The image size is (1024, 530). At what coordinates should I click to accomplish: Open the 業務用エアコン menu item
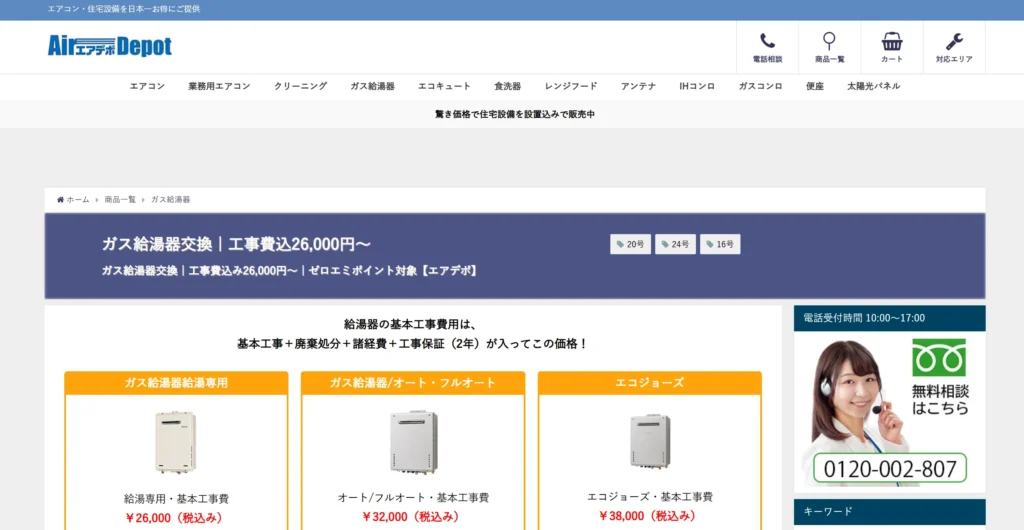(x=219, y=87)
